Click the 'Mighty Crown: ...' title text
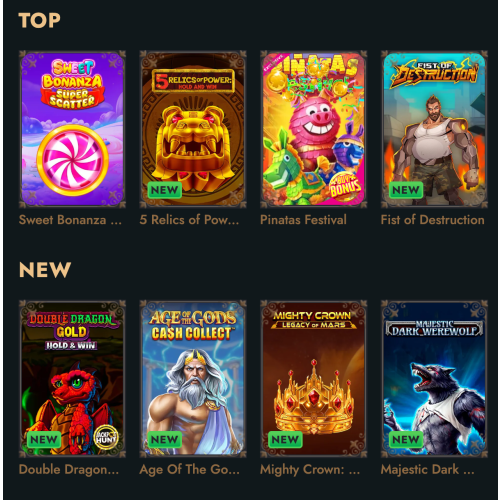 [x=310, y=470]
